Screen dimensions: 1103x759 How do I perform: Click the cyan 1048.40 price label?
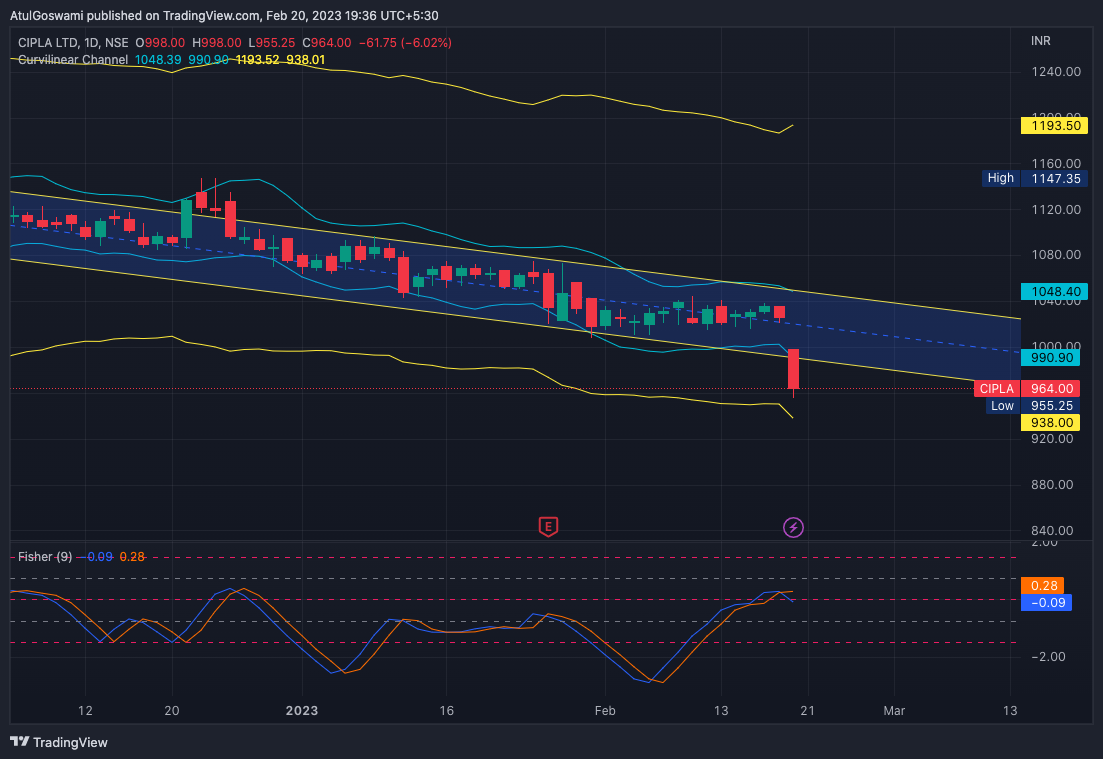tap(1054, 291)
